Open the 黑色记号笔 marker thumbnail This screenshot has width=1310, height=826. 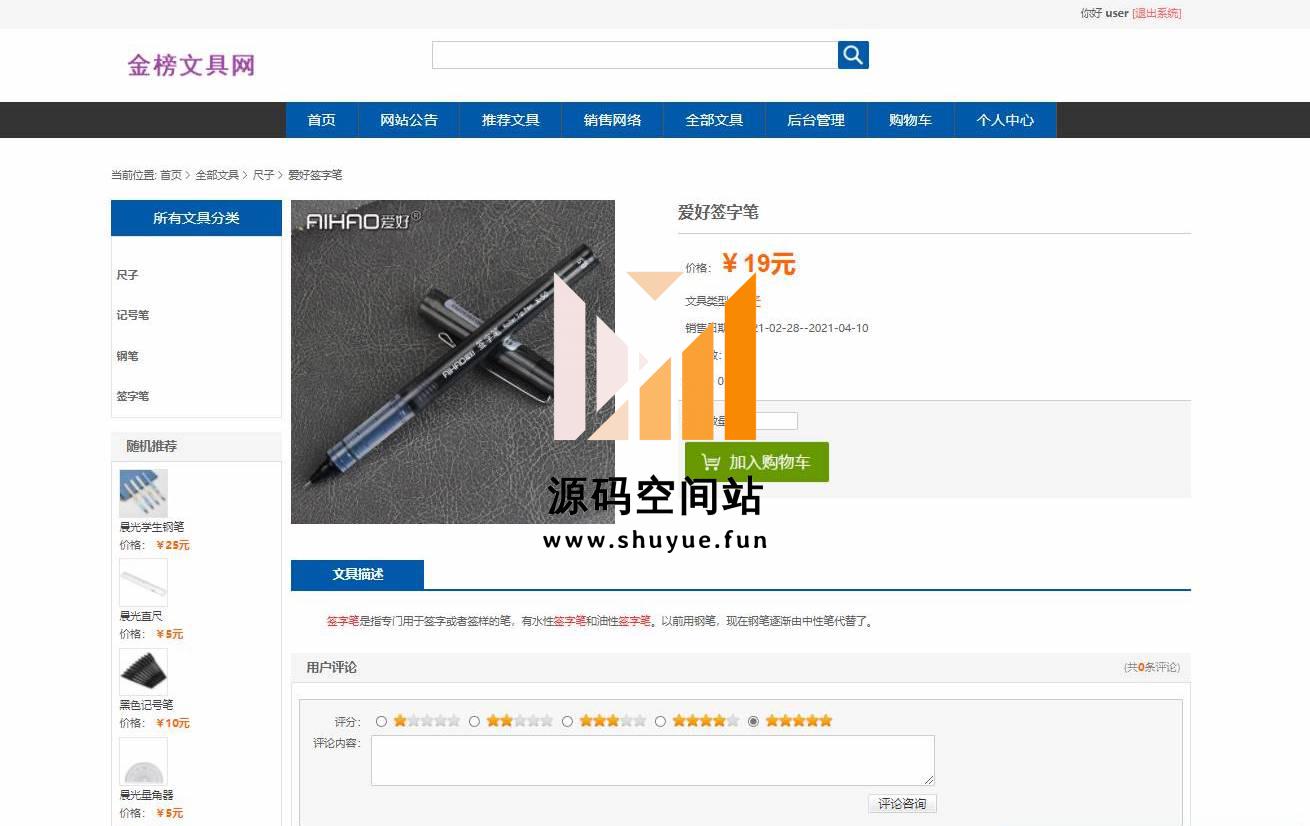click(143, 671)
